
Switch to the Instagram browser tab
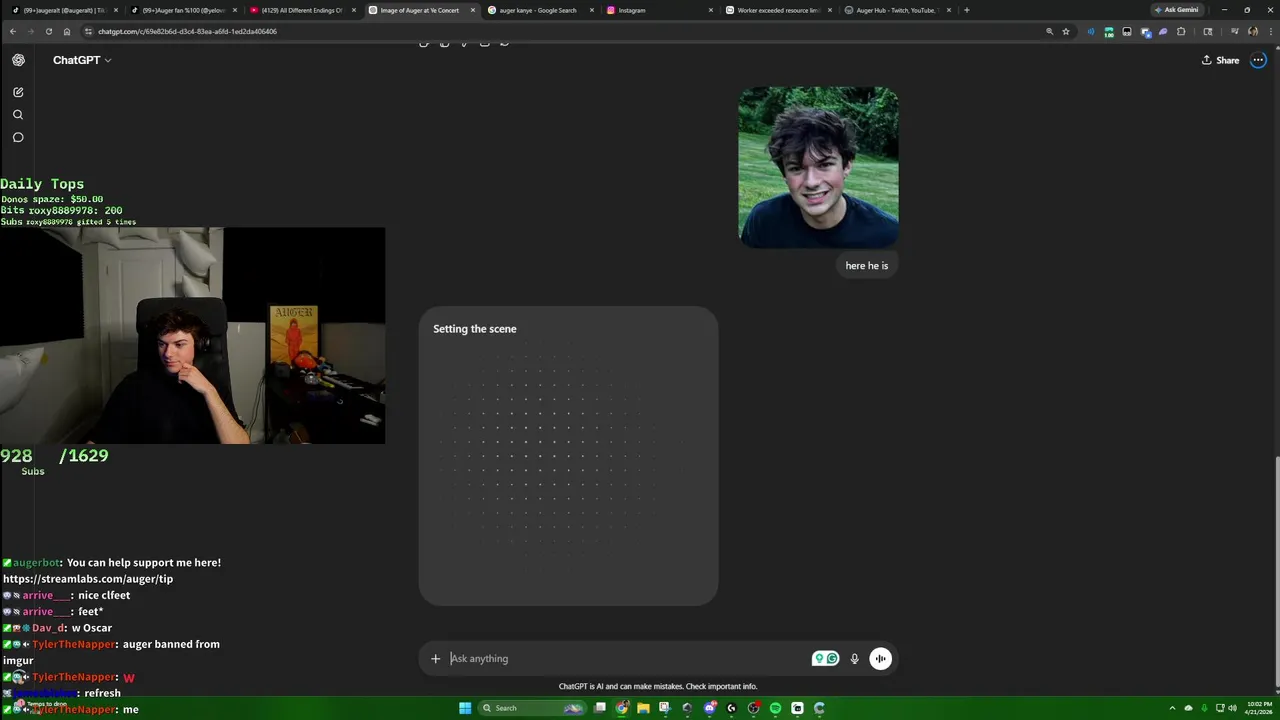(x=658, y=10)
